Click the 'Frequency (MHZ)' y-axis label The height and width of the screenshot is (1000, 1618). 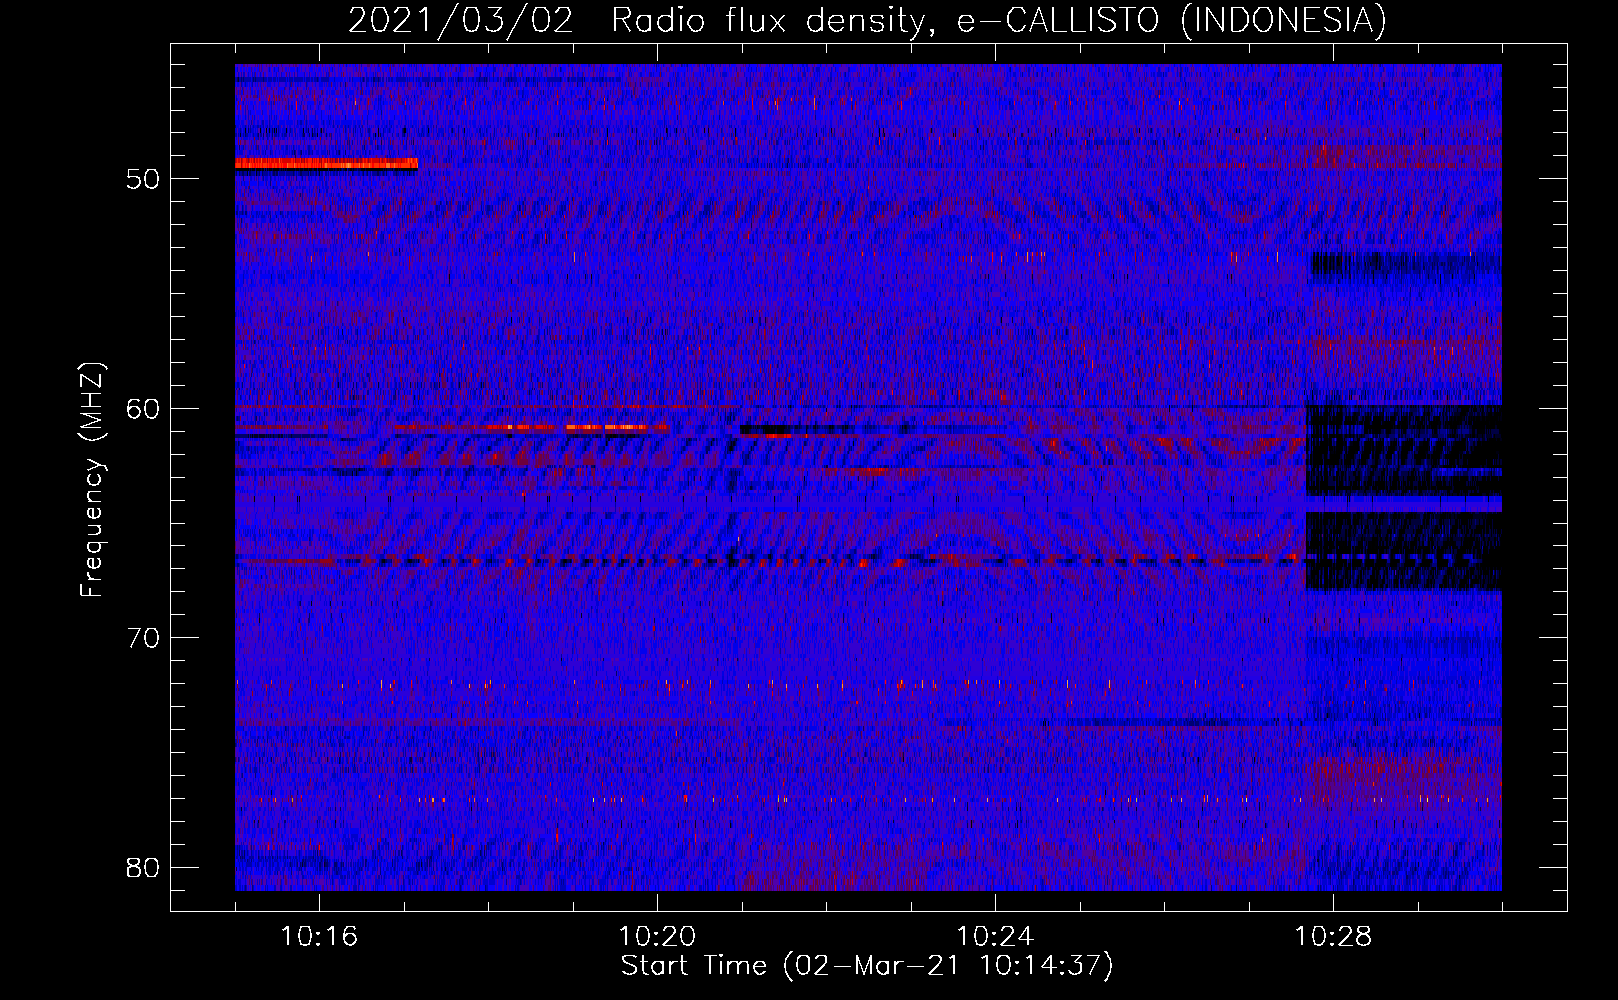[92, 480]
